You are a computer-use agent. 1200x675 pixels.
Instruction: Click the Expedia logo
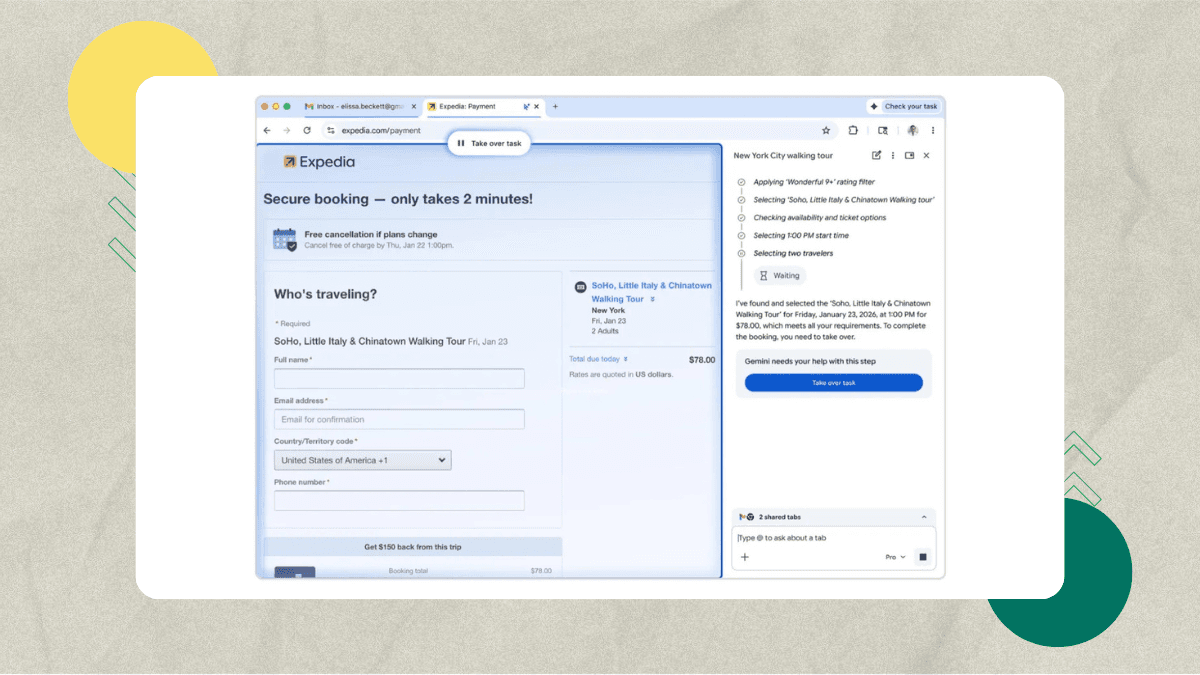click(319, 162)
